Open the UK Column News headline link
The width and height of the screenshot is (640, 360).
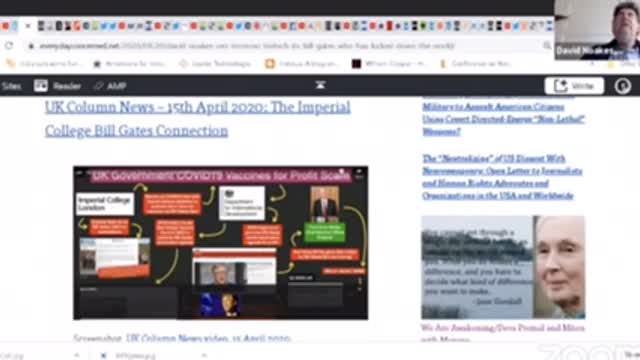click(198, 119)
